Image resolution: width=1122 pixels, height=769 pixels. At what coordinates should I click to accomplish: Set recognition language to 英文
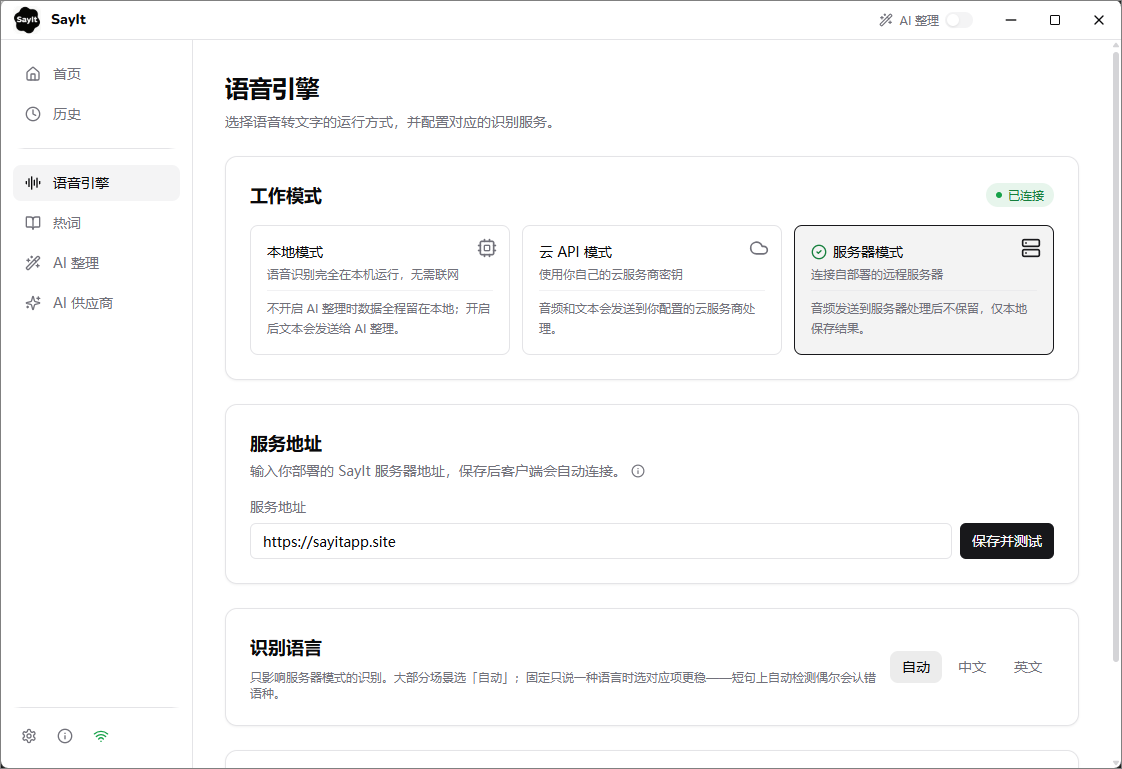coord(1028,667)
